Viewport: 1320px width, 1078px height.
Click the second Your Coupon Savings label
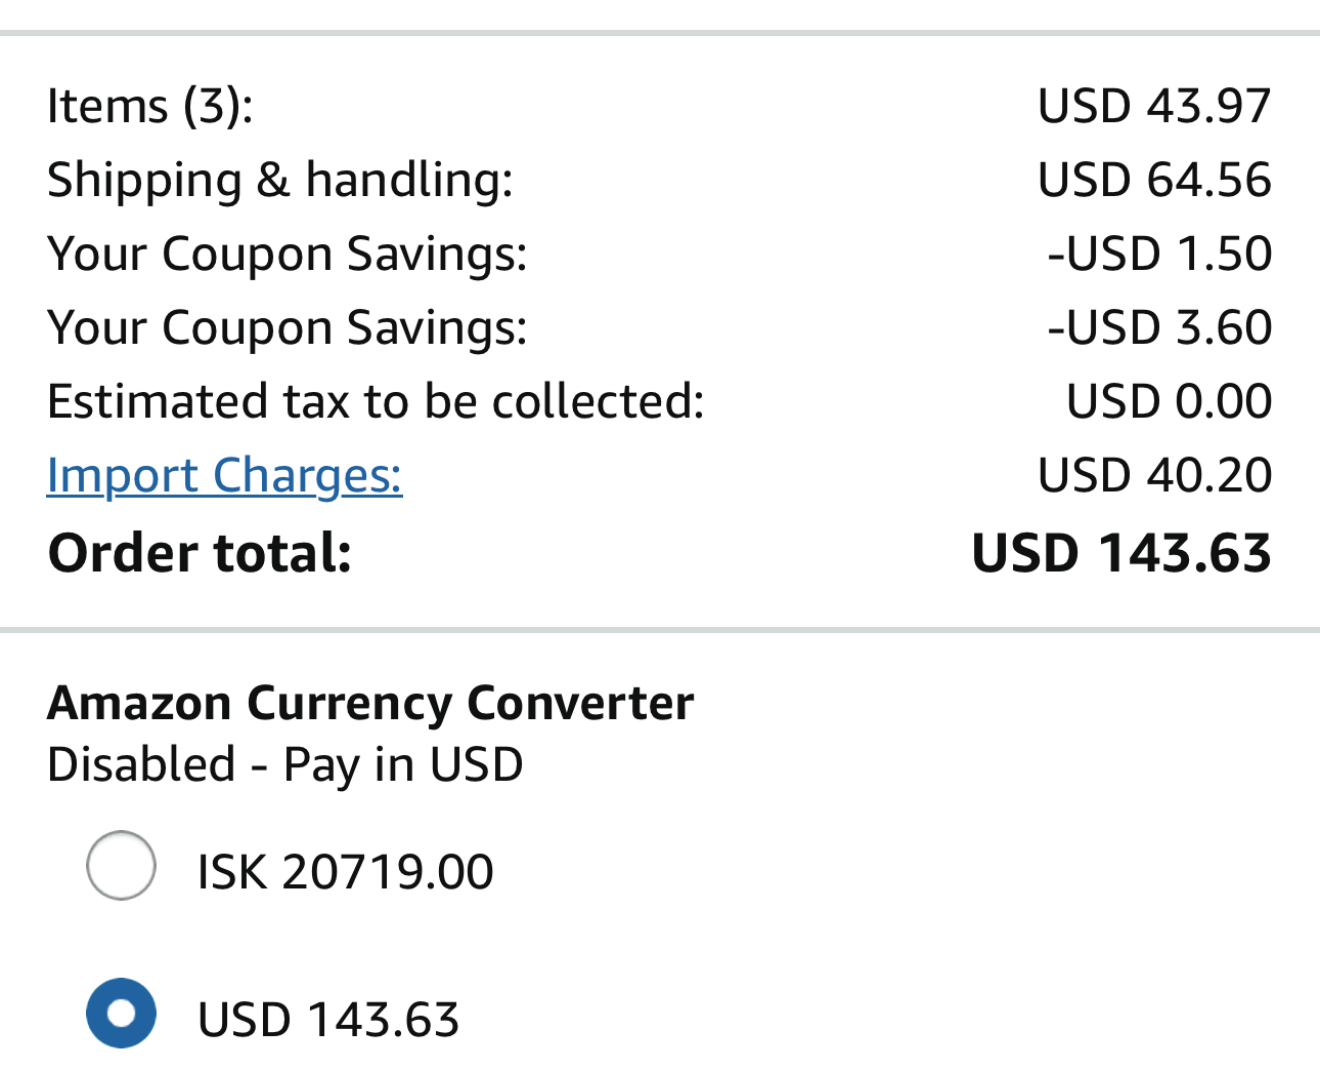pos(287,328)
